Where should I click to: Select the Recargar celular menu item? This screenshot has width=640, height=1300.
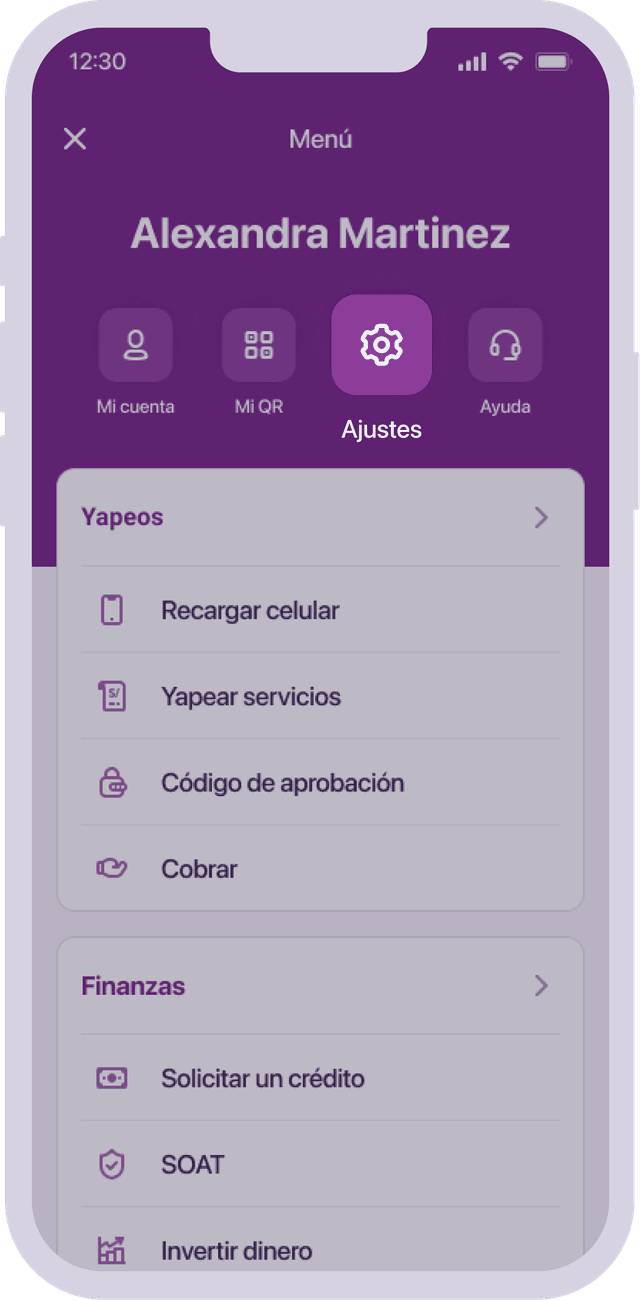point(250,610)
